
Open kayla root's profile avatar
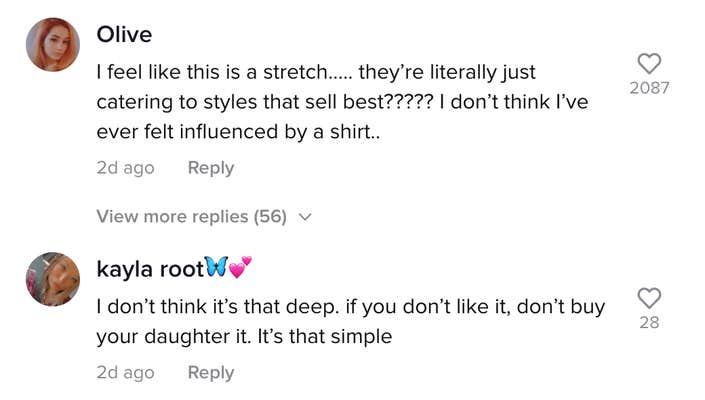point(53,278)
